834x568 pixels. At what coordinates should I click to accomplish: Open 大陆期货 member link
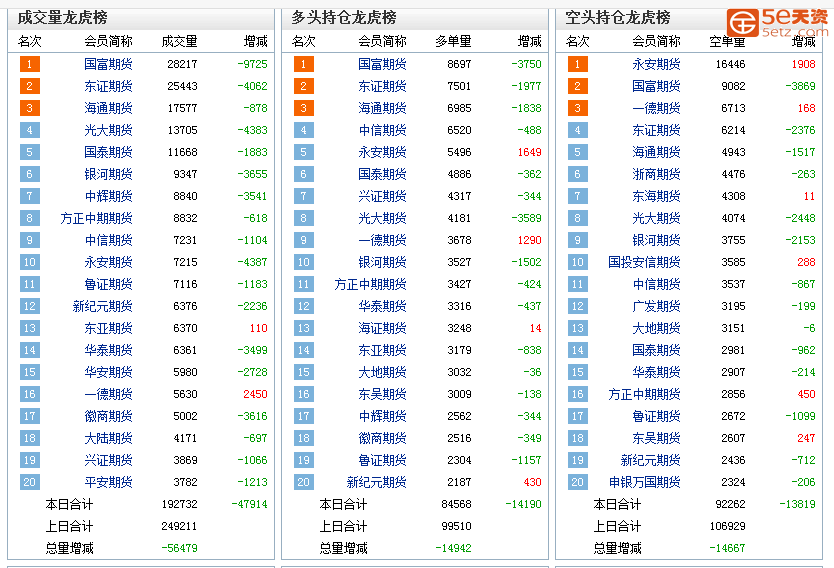coord(108,438)
